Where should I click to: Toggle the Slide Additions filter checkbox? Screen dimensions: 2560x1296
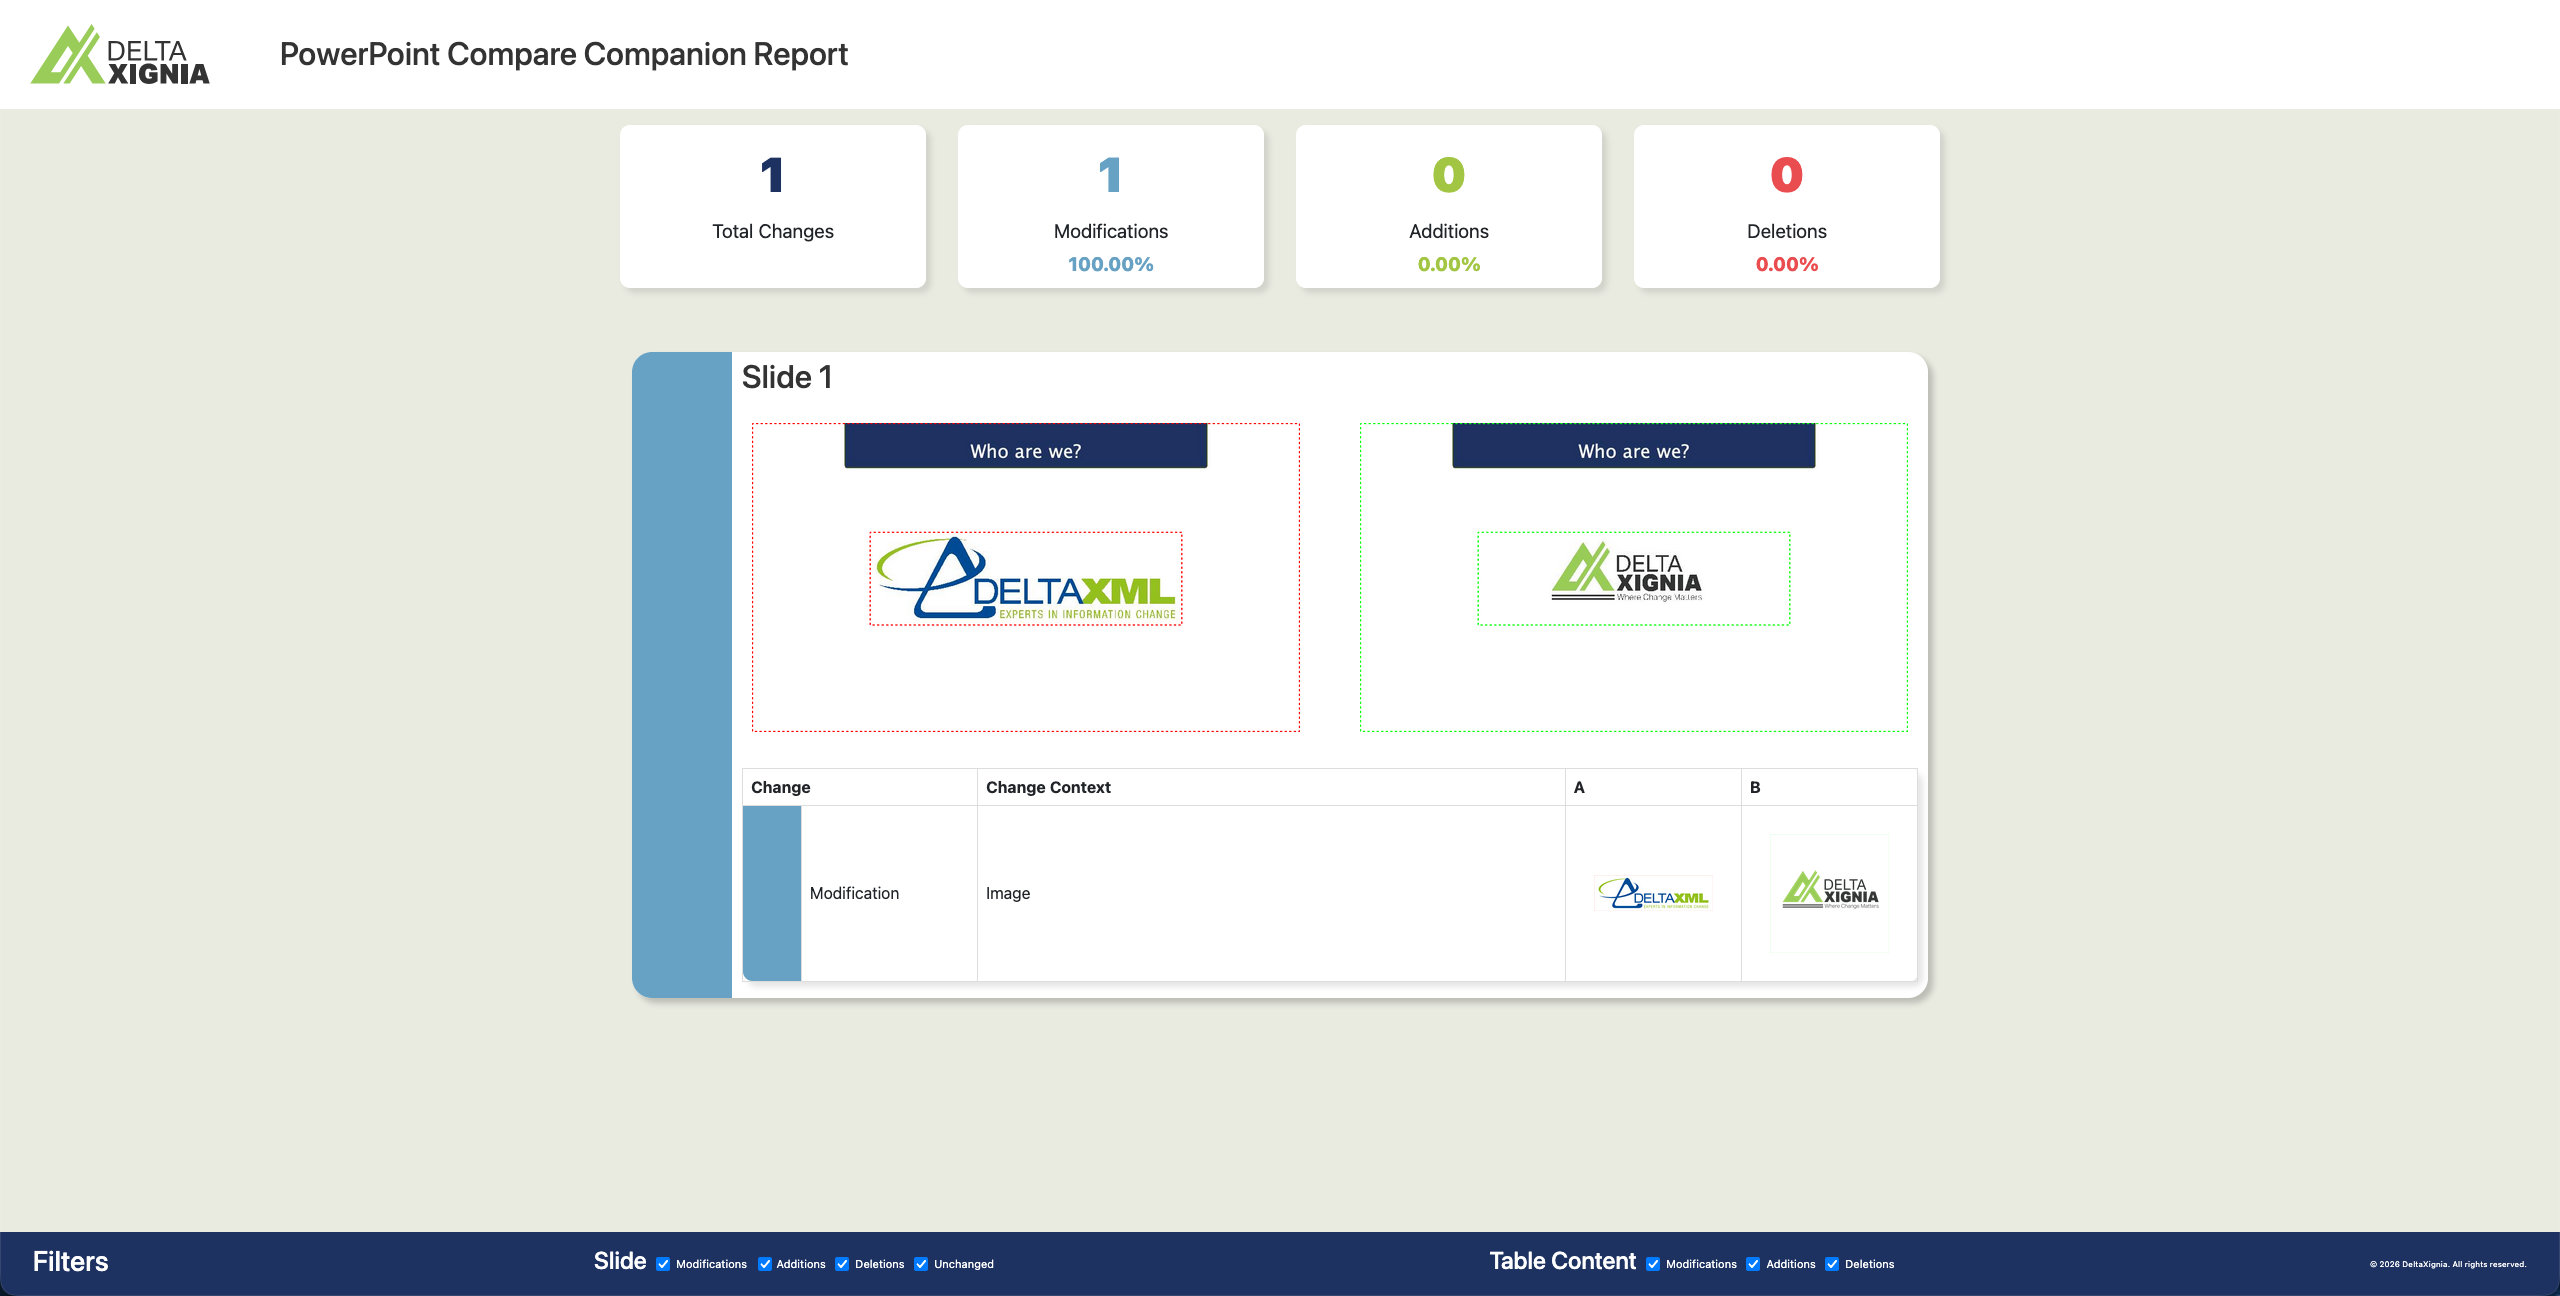[765, 1264]
